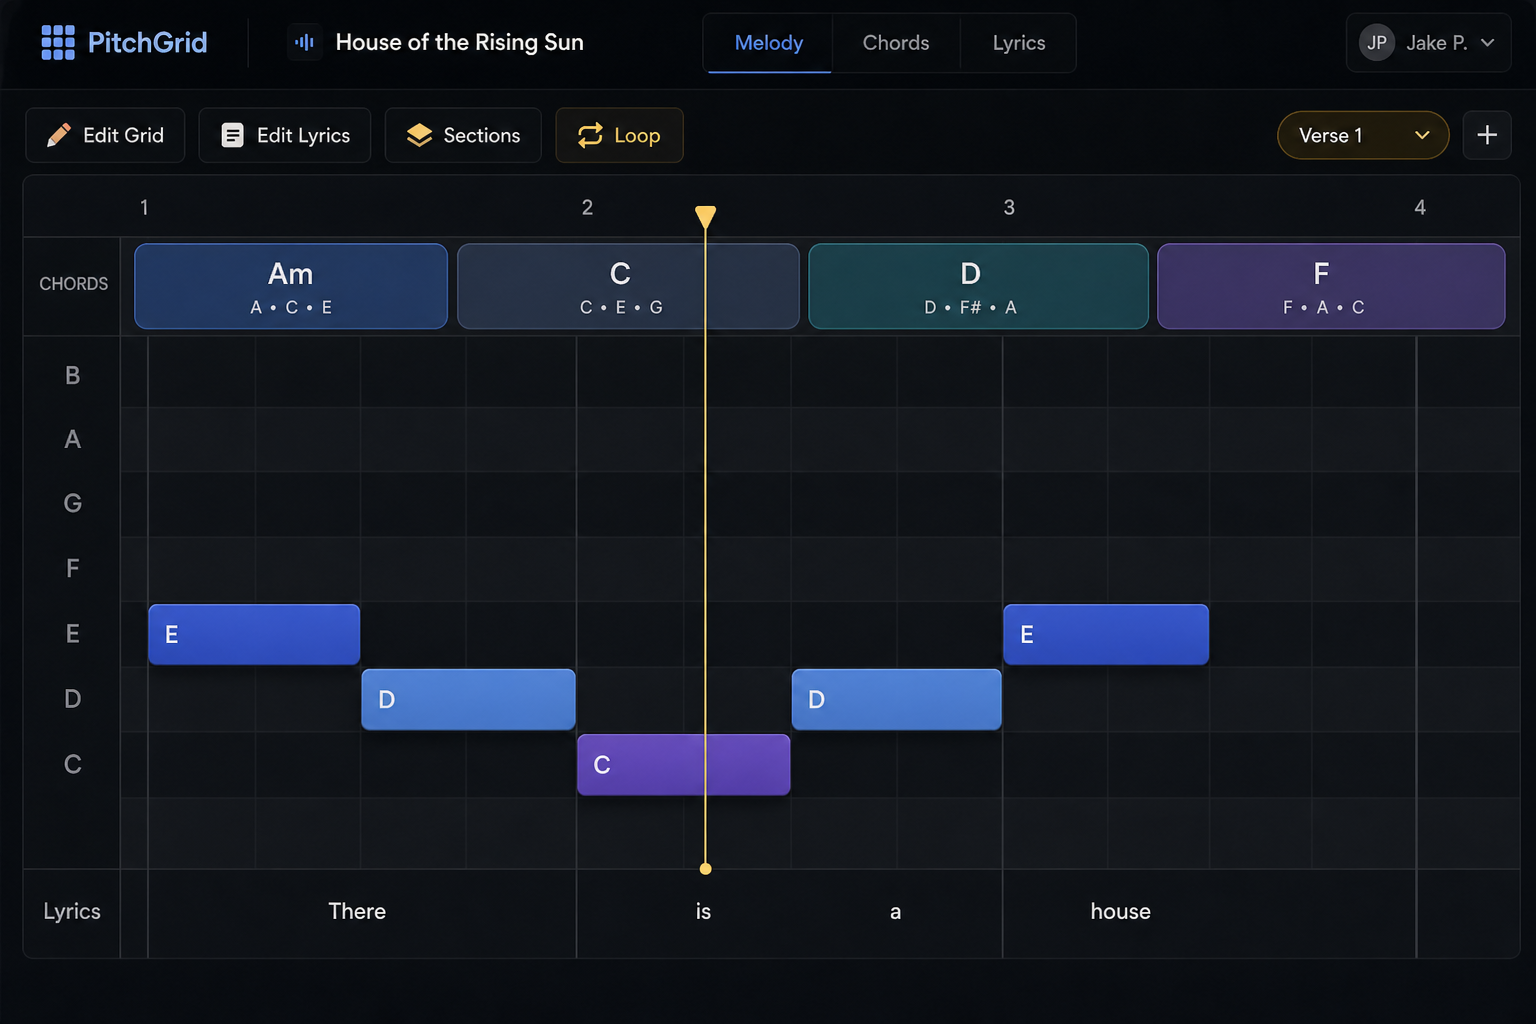The height and width of the screenshot is (1024, 1536).
Task: Click the repeat arrows Loop icon
Action: point(590,135)
